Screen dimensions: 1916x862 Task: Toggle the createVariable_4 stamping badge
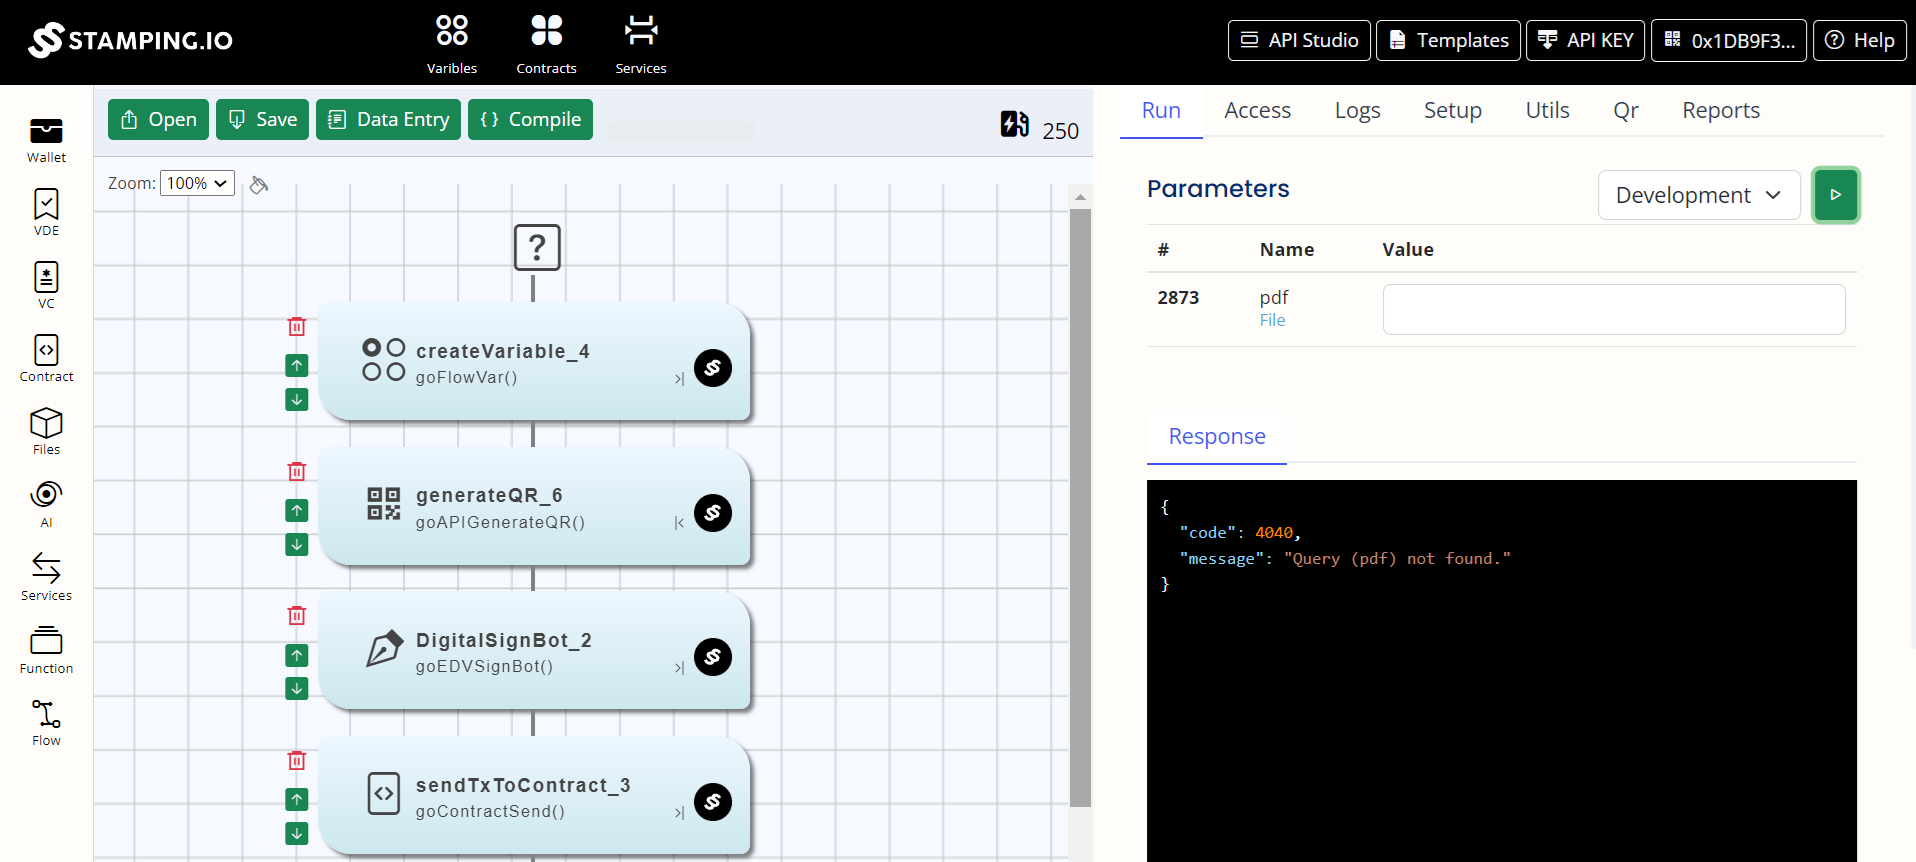pos(713,368)
